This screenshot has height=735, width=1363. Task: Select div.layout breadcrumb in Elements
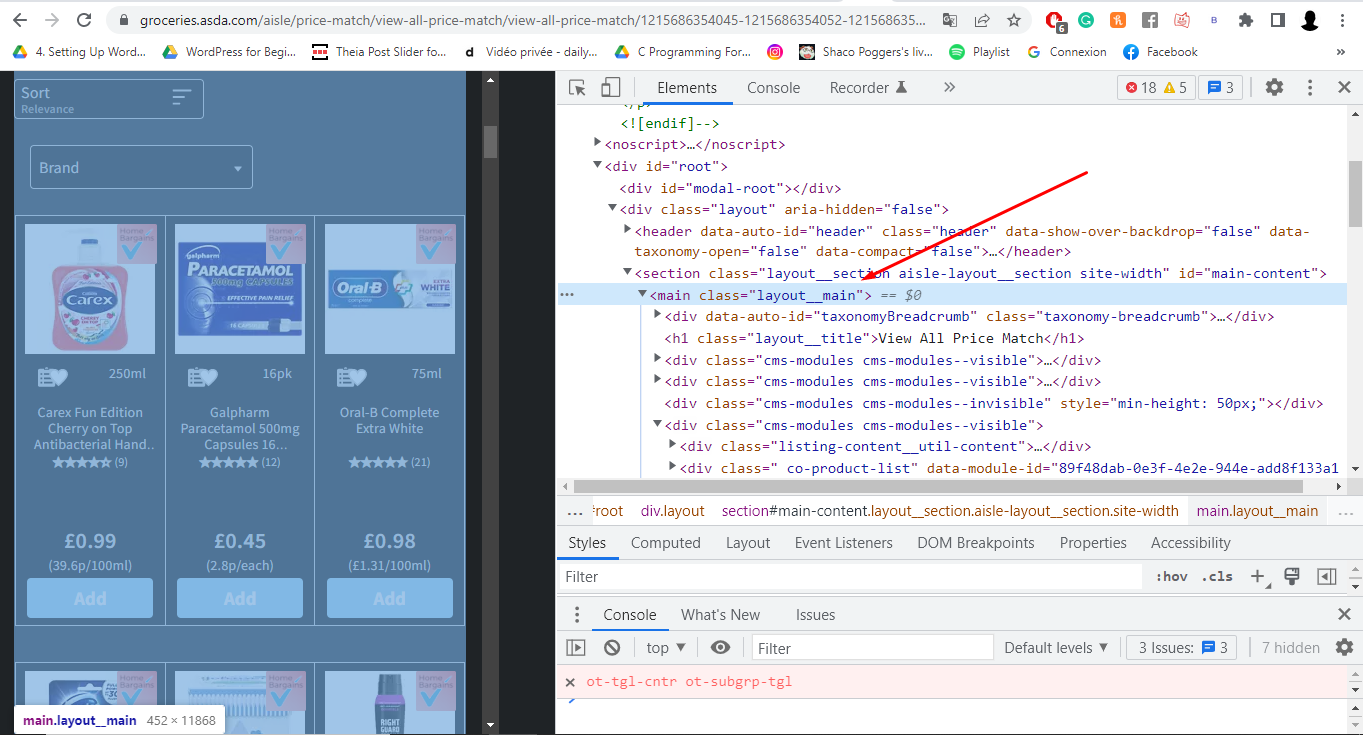click(673, 511)
